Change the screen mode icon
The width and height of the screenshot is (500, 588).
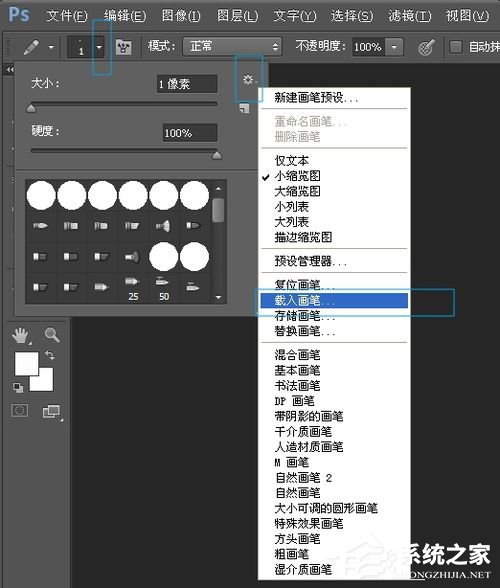coord(52,411)
